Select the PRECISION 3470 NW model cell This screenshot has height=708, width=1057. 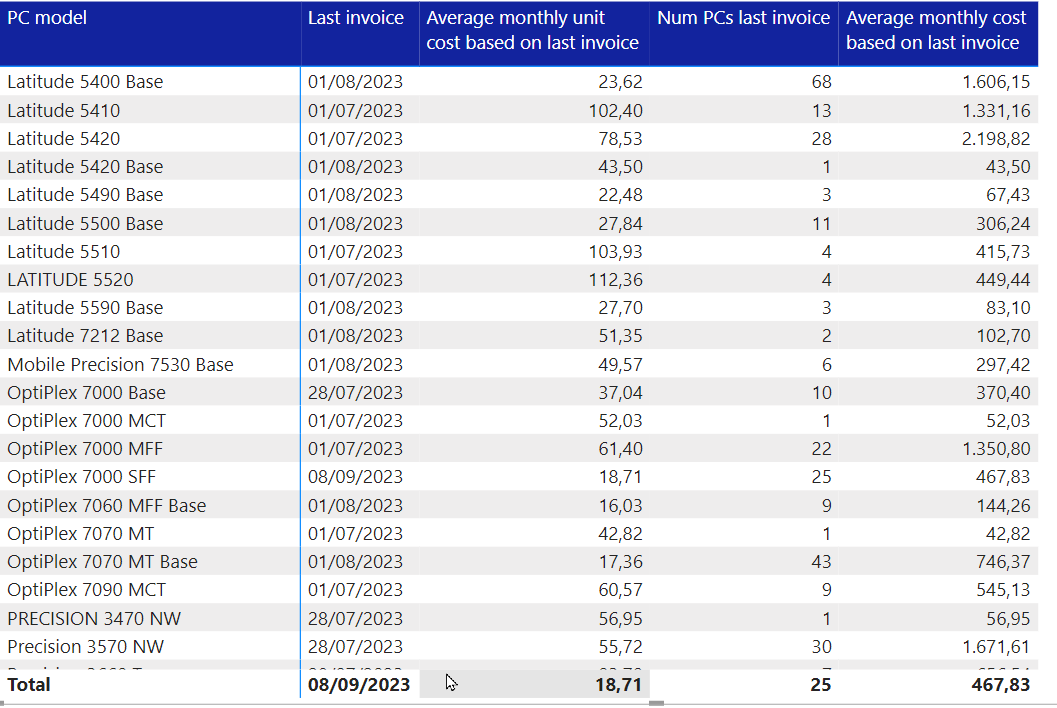coord(94,618)
